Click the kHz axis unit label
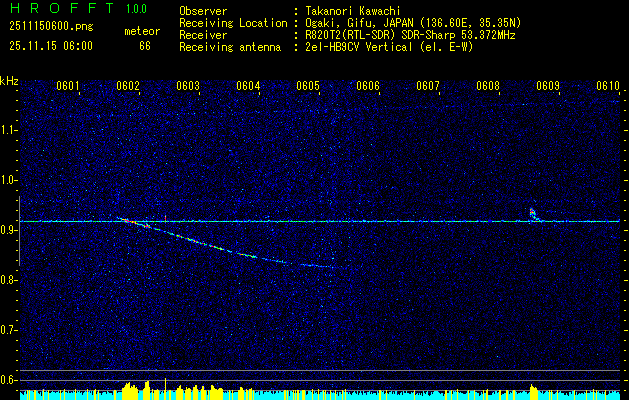The width and height of the screenshot is (629, 400). click(9, 81)
